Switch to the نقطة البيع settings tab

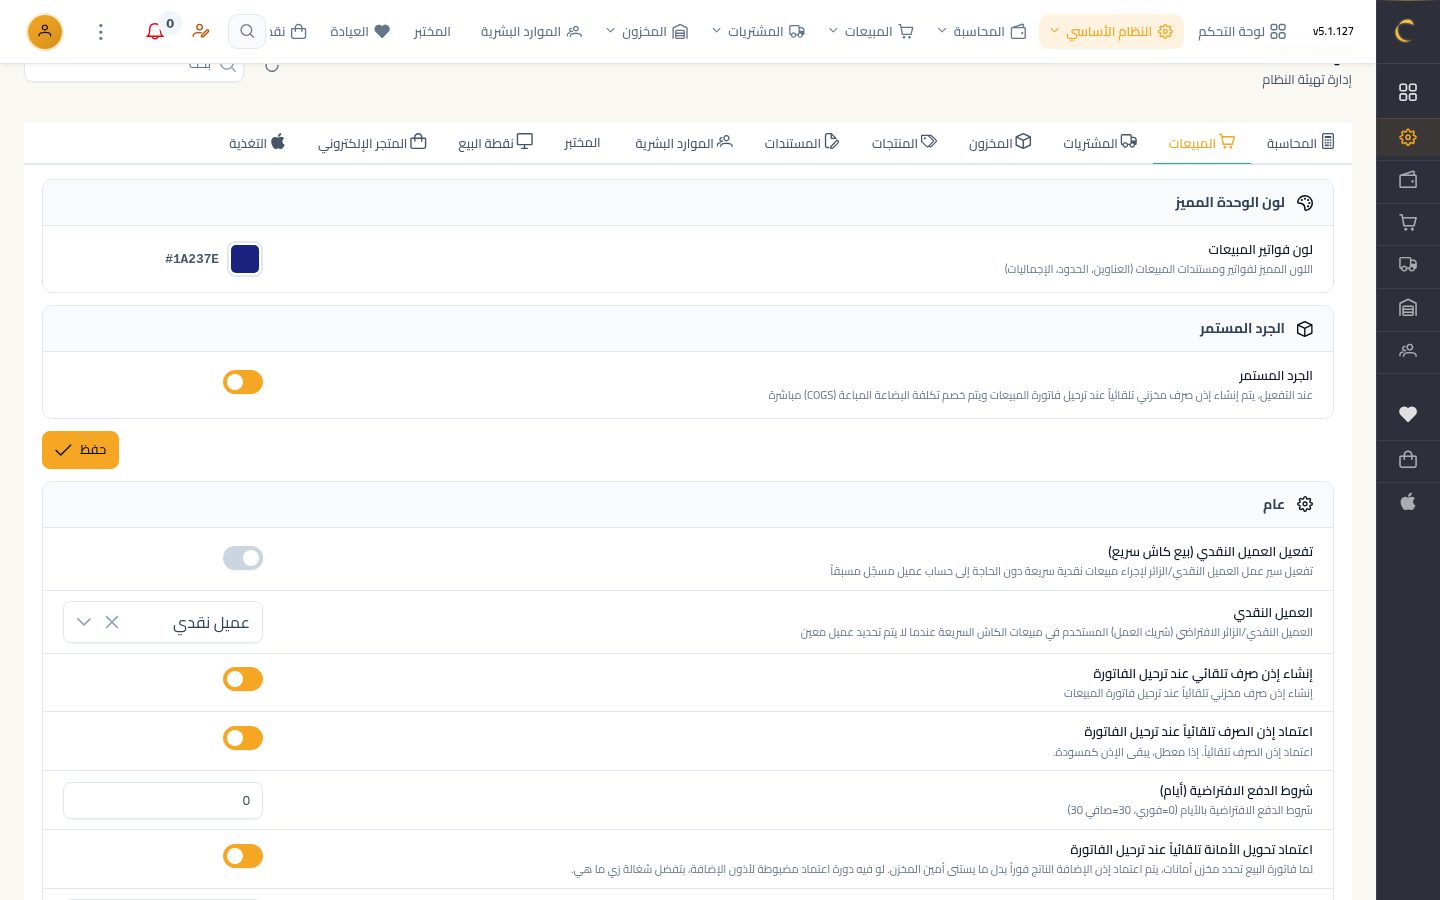495,143
